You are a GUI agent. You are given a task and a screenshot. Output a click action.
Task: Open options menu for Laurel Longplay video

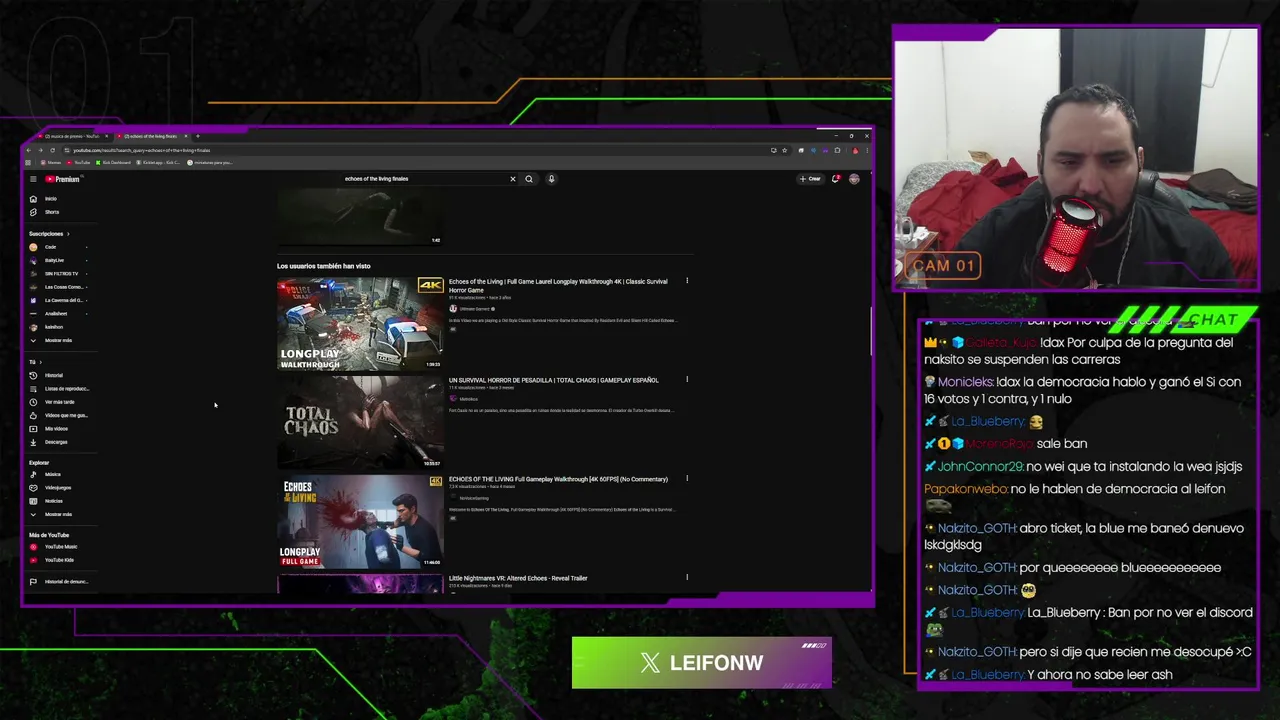coord(687,281)
